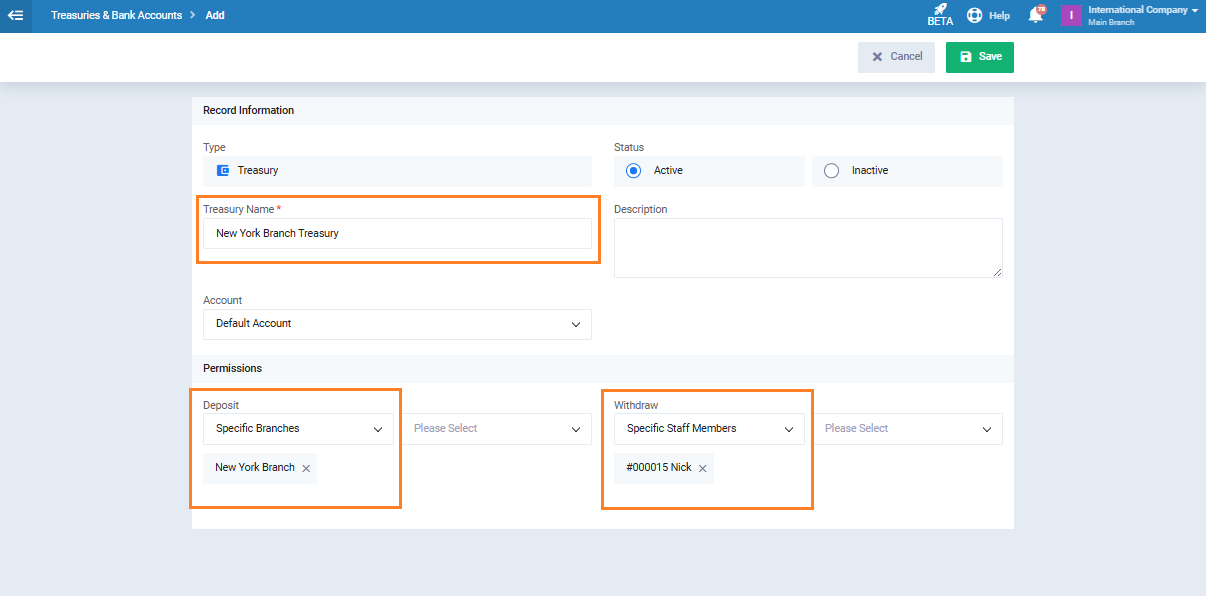Expand the Default Account dropdown

pyautogui.click(x=397, y=324)
